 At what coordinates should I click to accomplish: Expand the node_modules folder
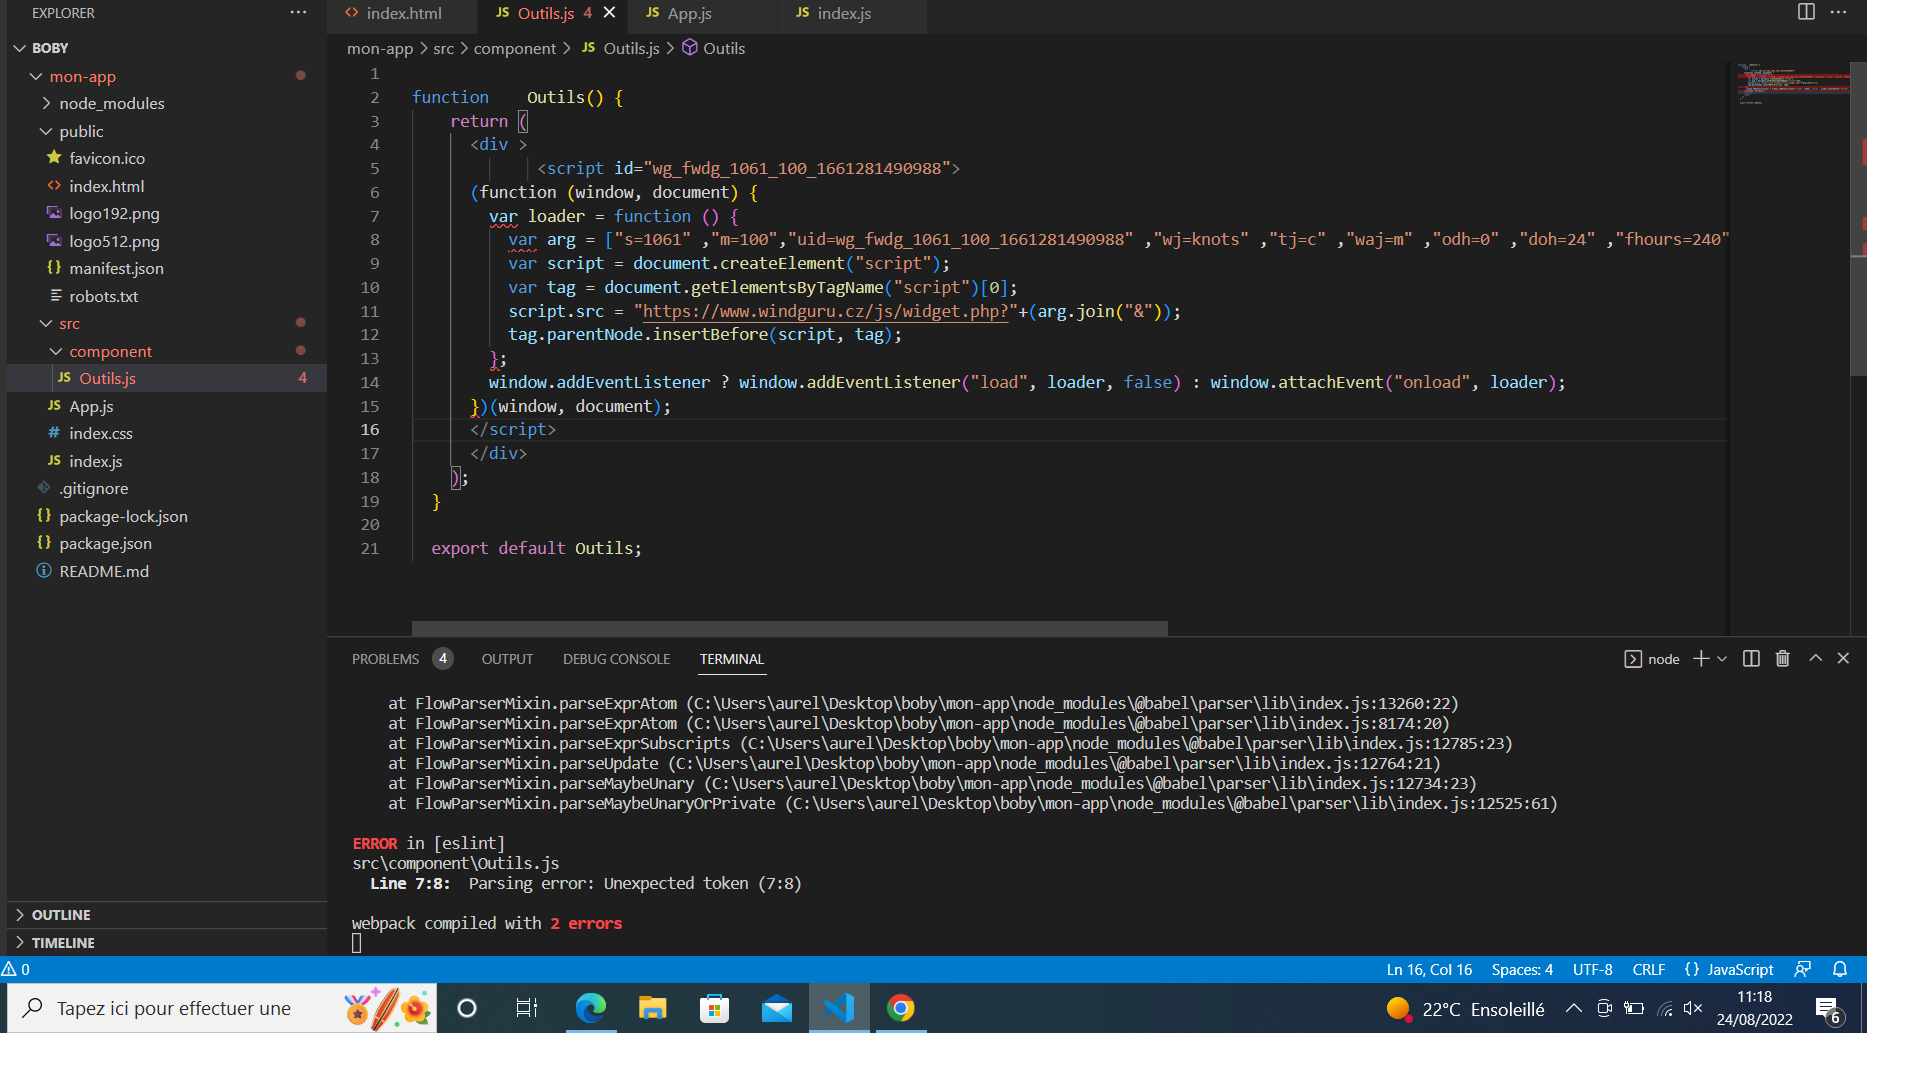[111, 103]
